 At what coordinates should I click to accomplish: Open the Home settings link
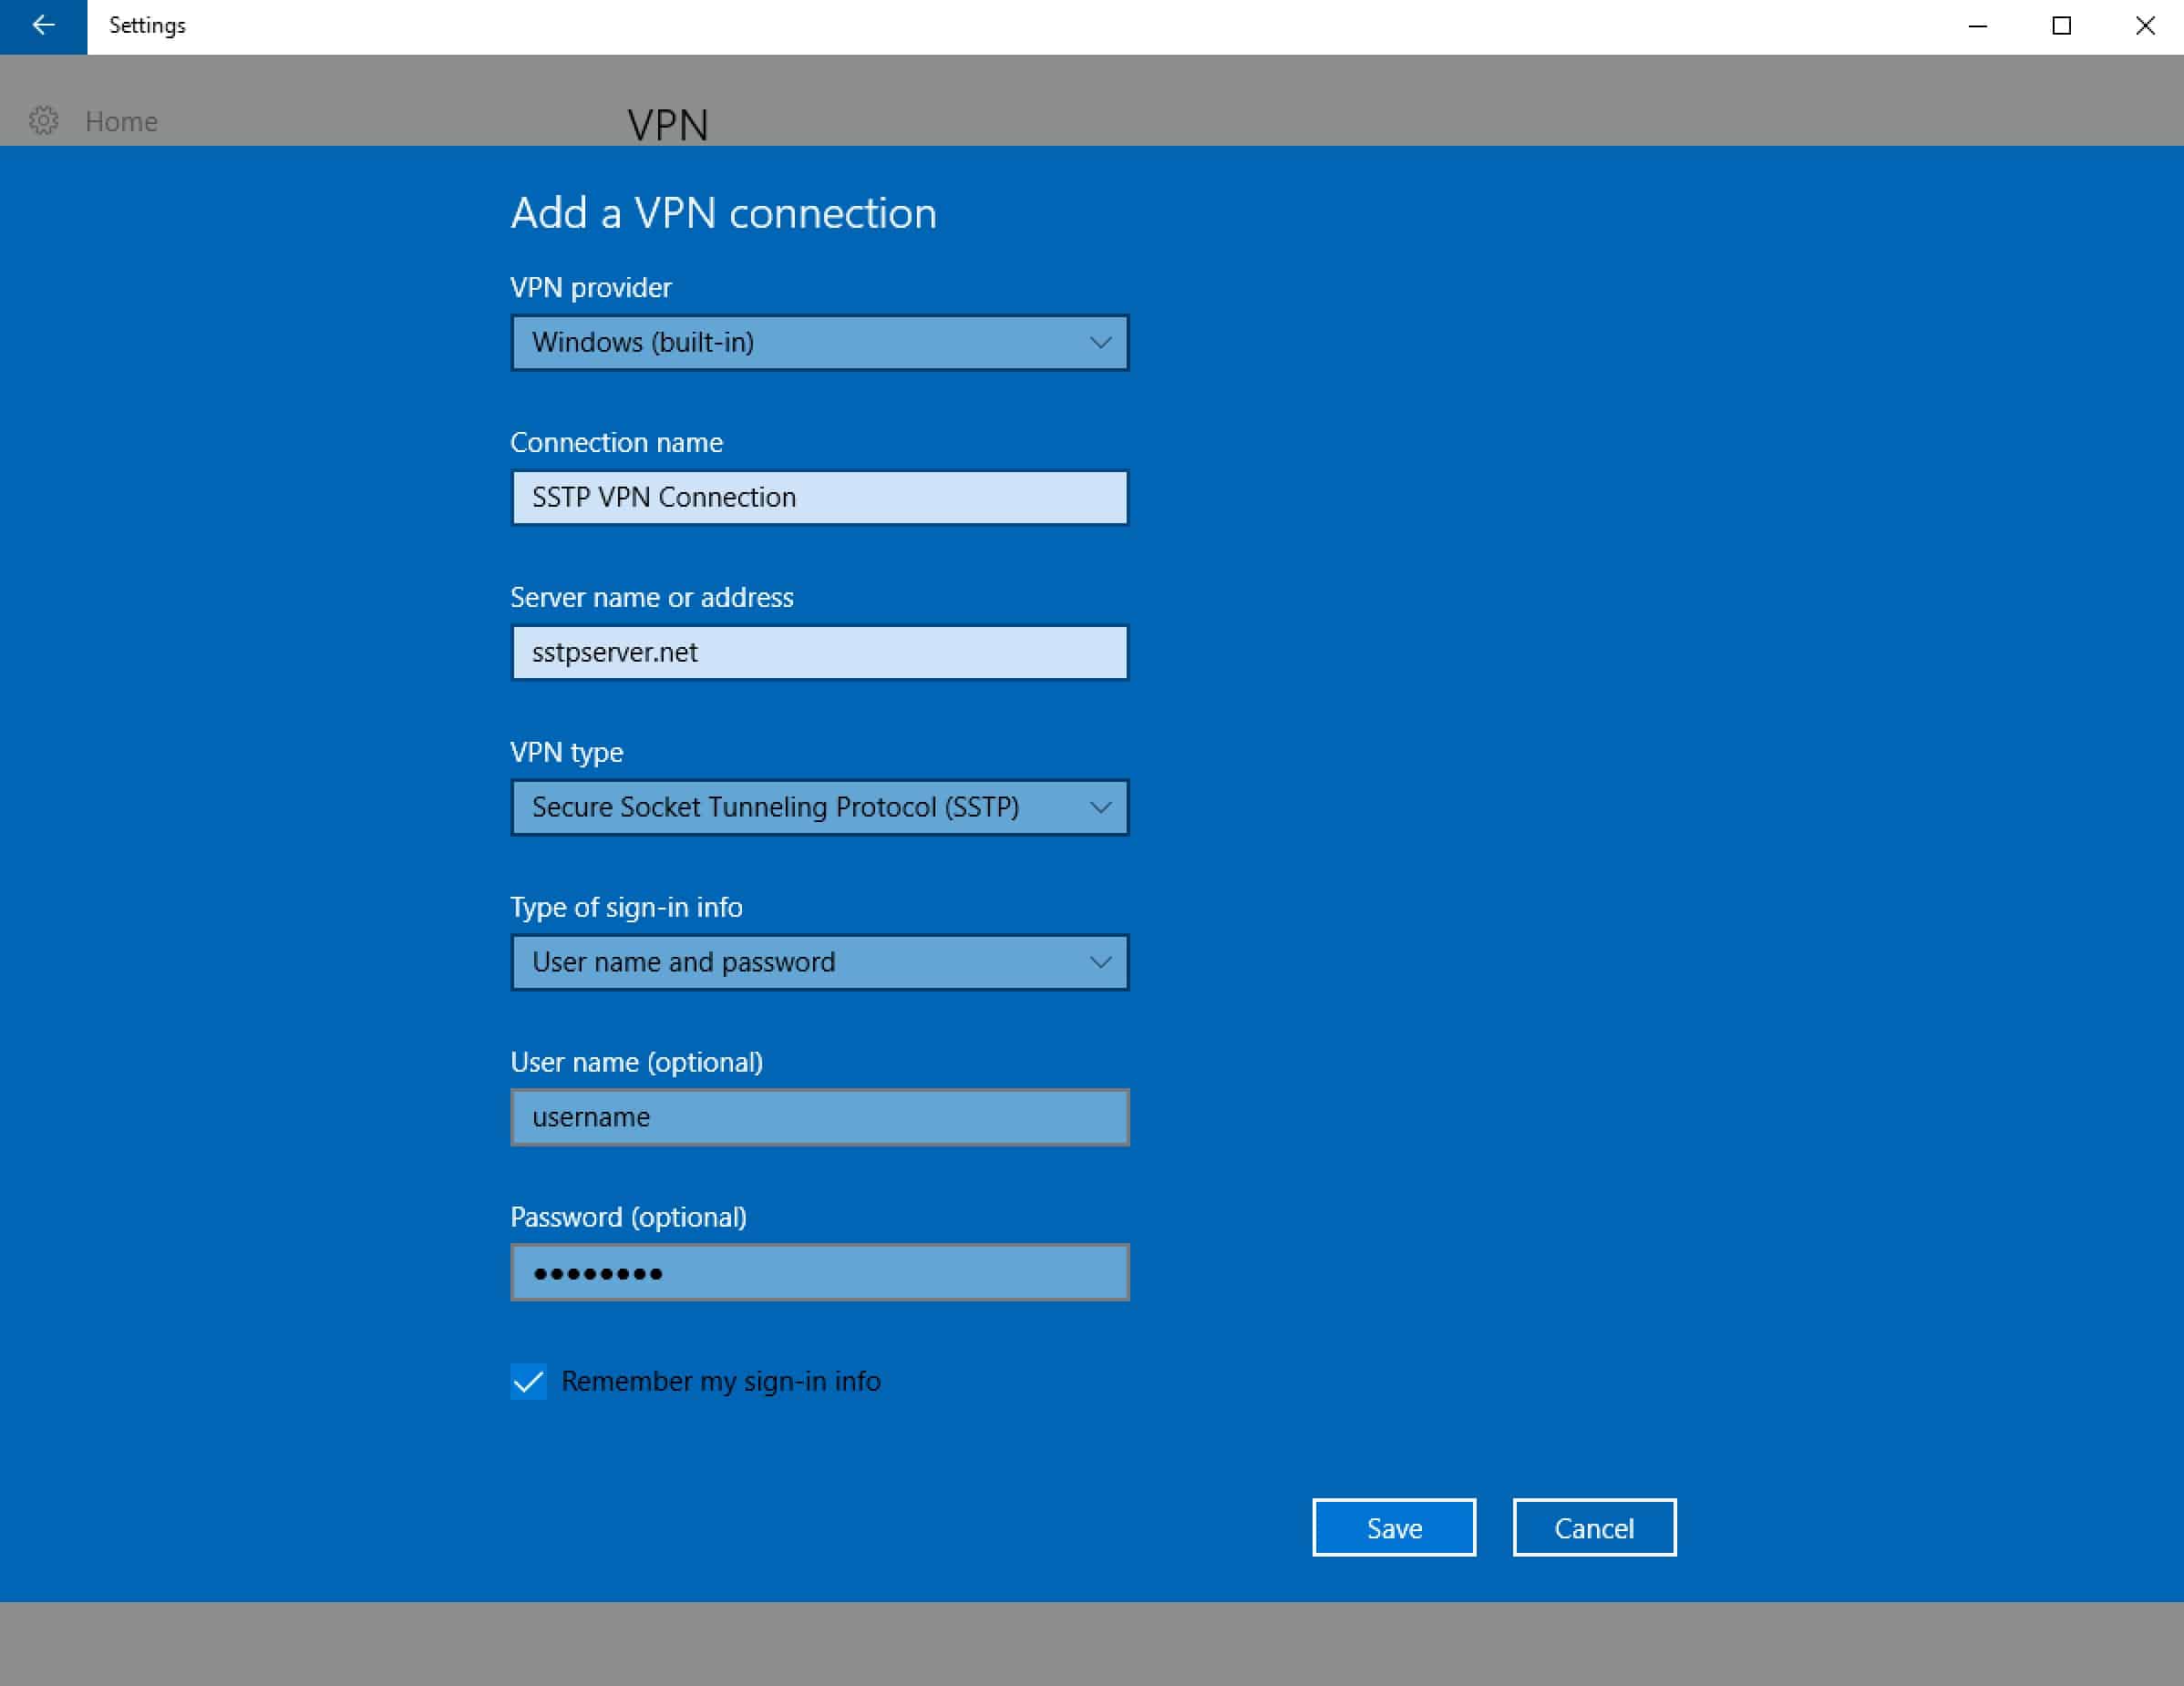[121, 121]
